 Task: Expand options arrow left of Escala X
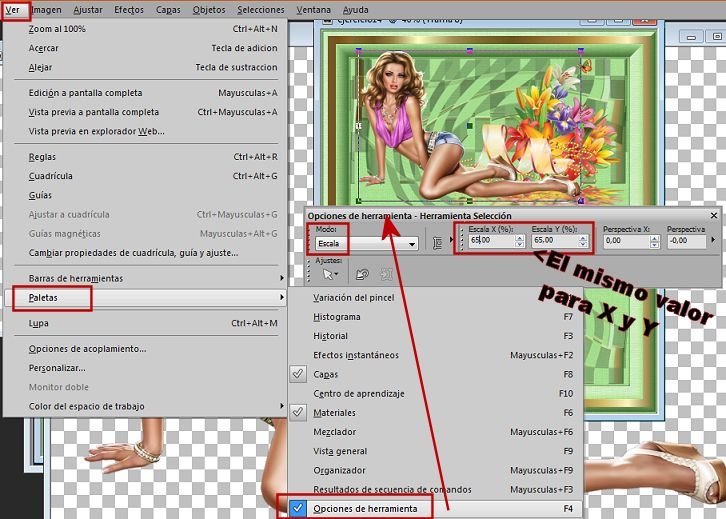[451, 240]
